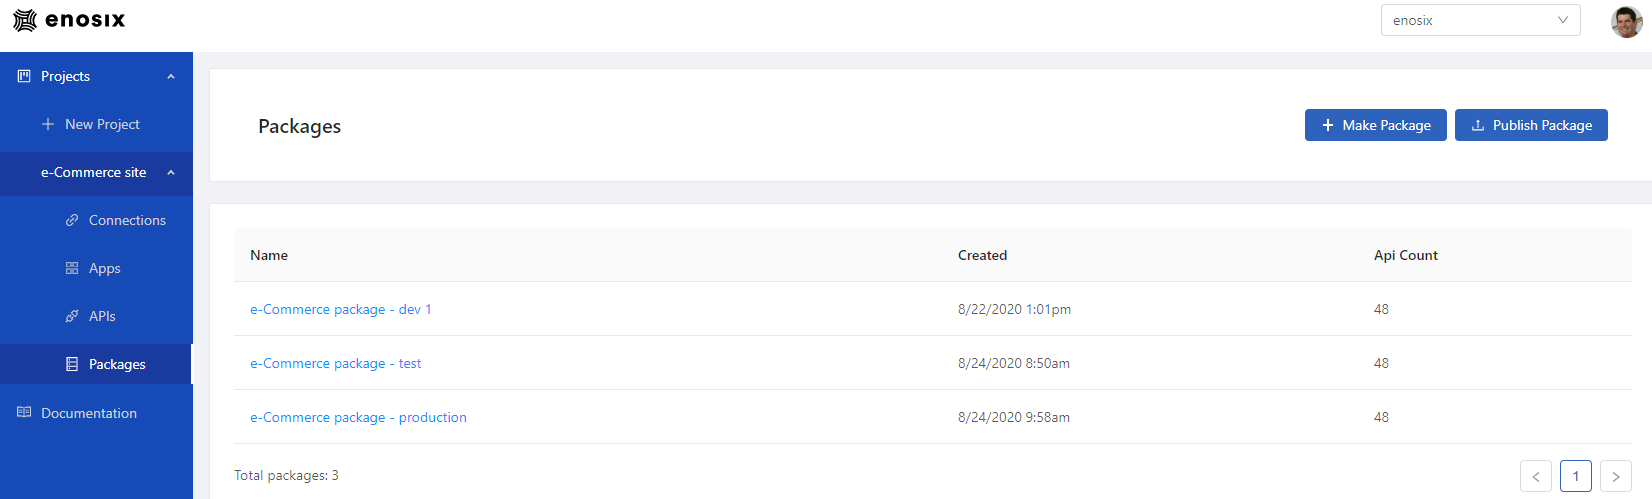Viewport: 1652px width, 499px height.
Task: Click the Make Package button
Action: (1375, 125)
